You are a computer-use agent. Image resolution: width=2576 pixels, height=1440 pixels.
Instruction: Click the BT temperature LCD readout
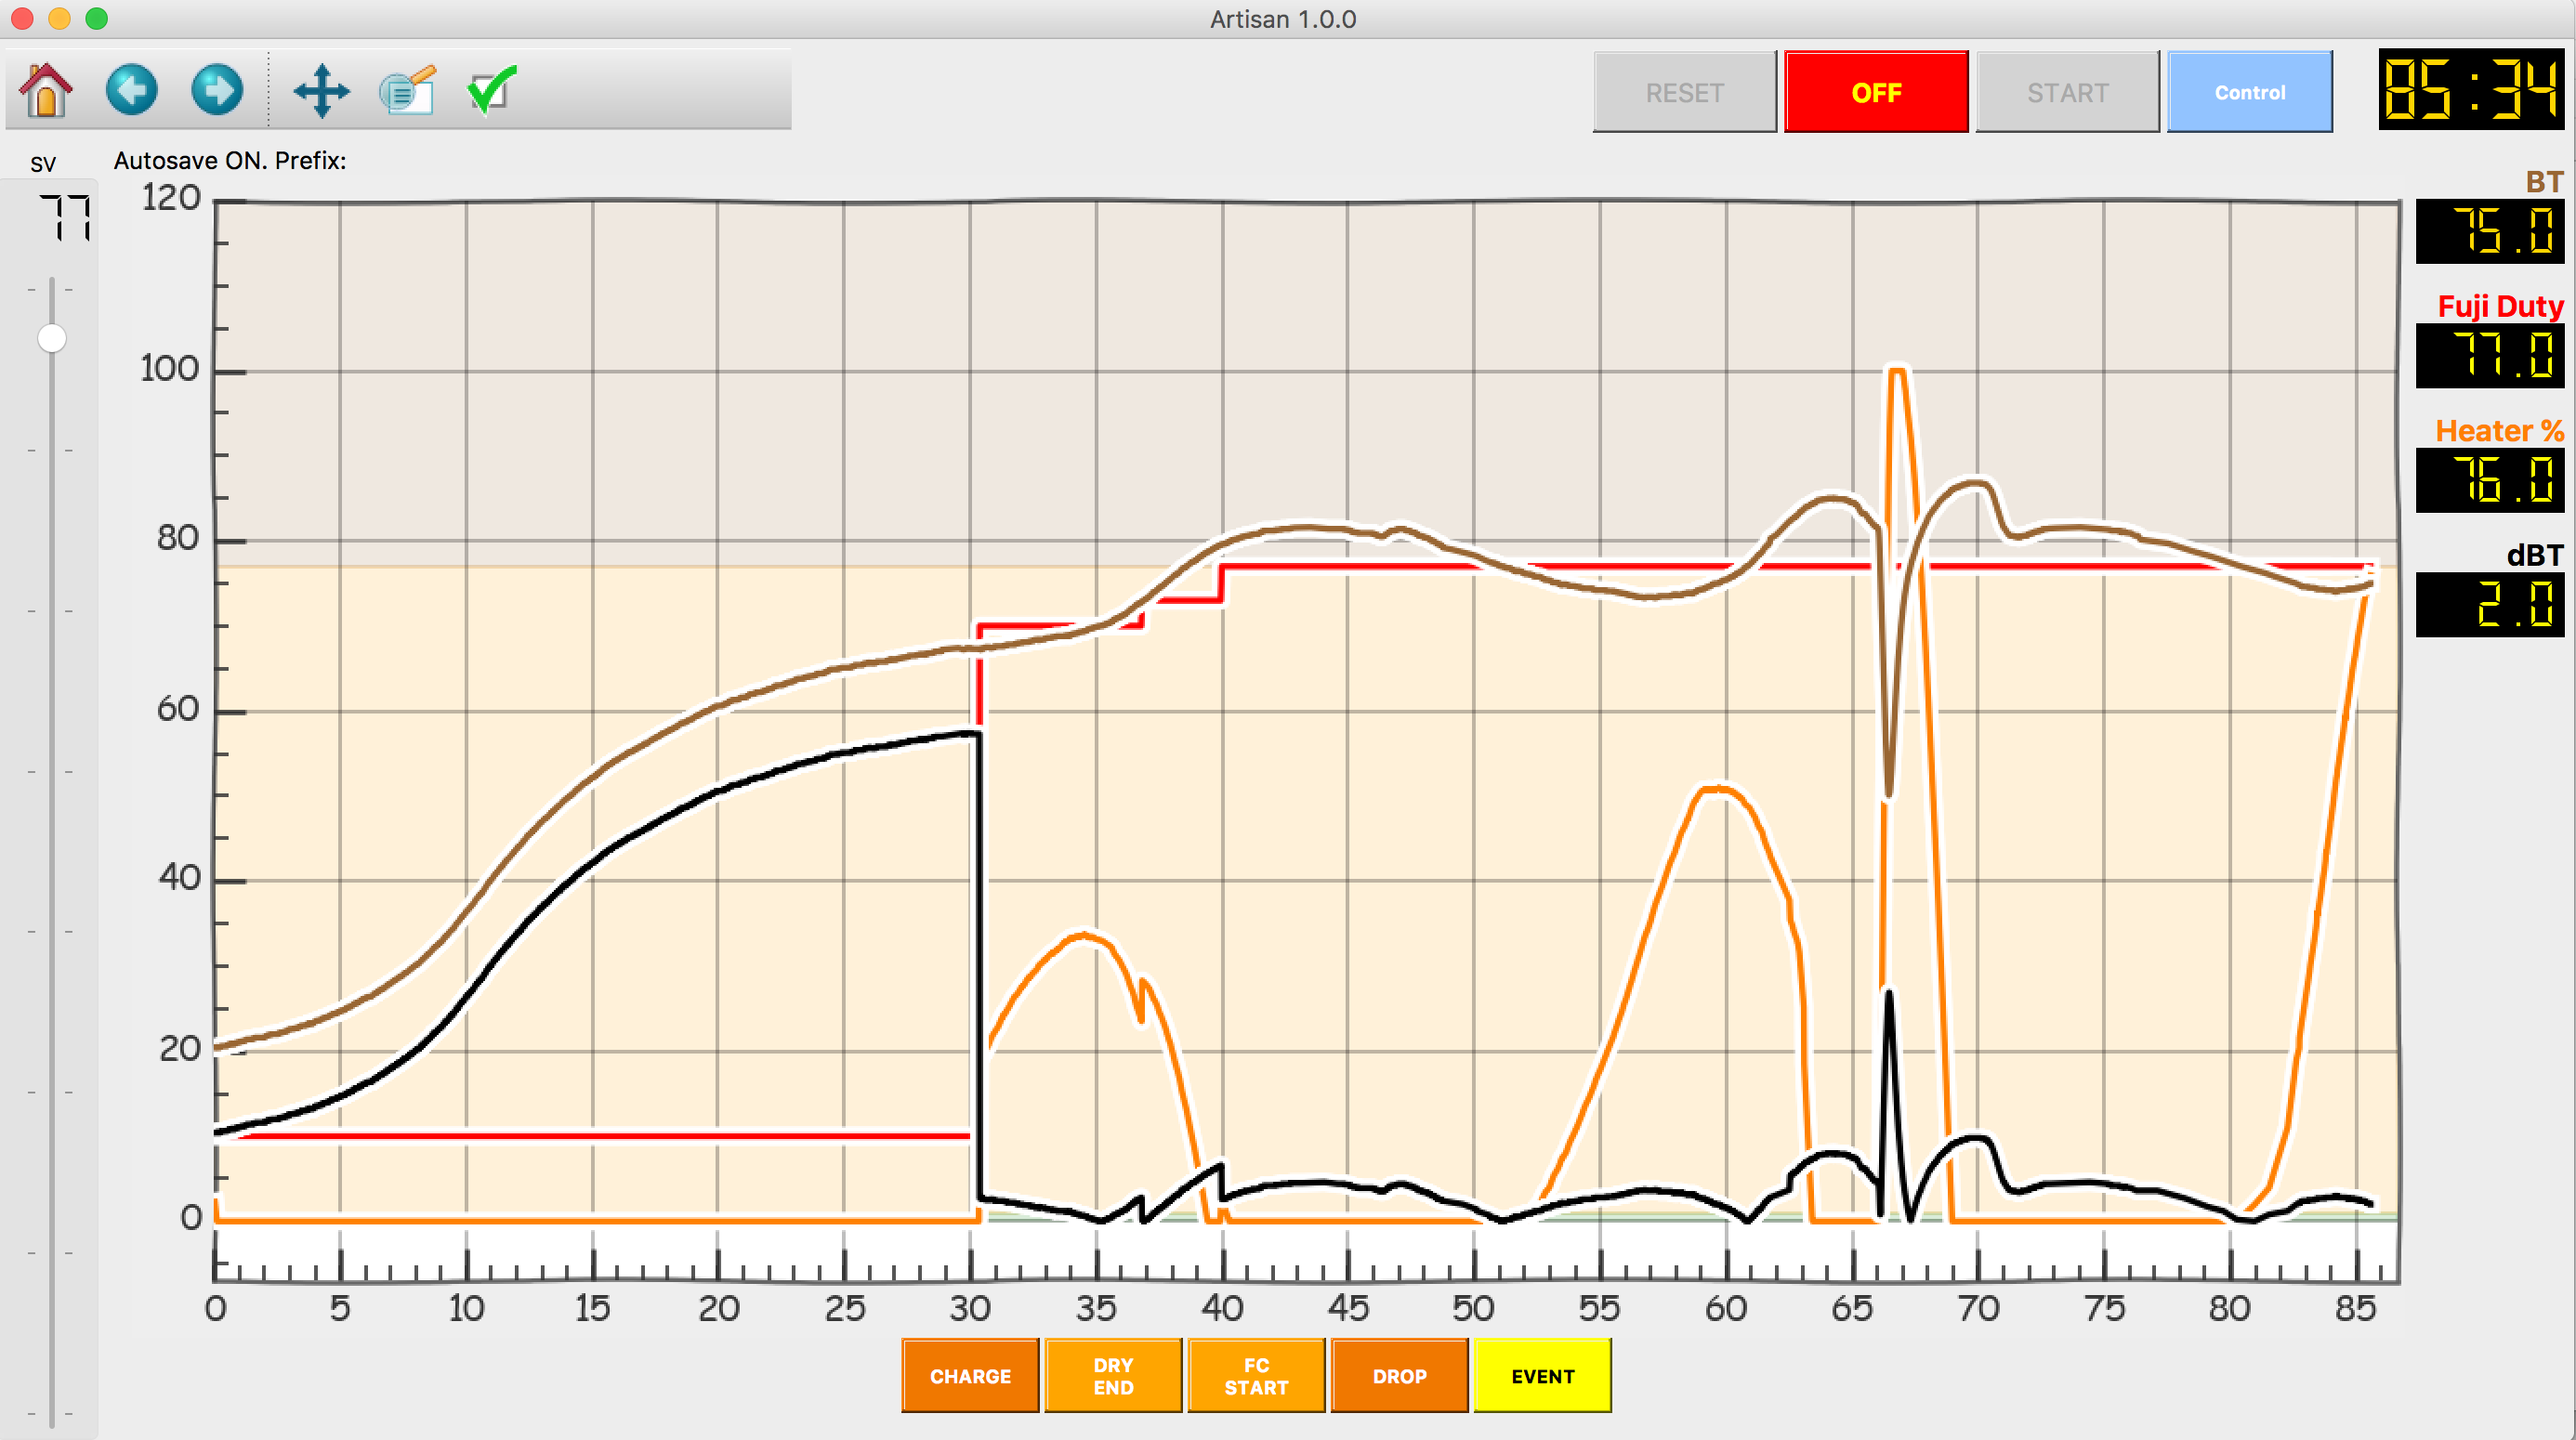click(x=2489, y=232)
